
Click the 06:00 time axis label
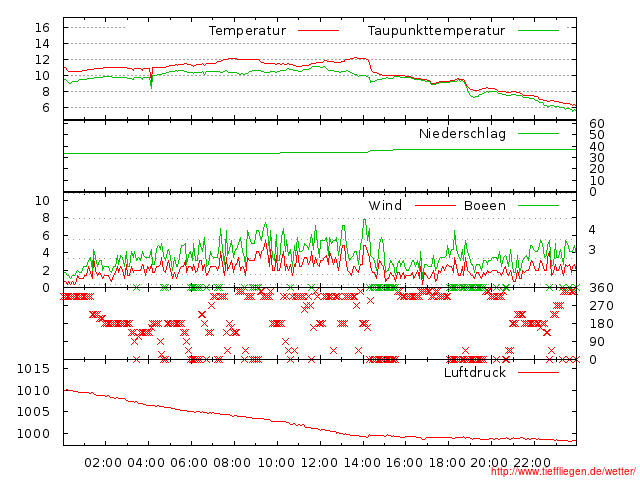click(189, 463)
